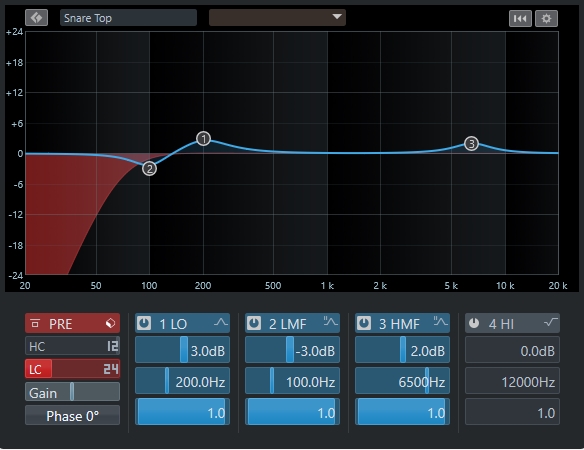The width and height of the screenshot is (584, 450).
Task: Click the channel link icon beside Snare Top
Action: pyautogui.click(x=36, y=18)
